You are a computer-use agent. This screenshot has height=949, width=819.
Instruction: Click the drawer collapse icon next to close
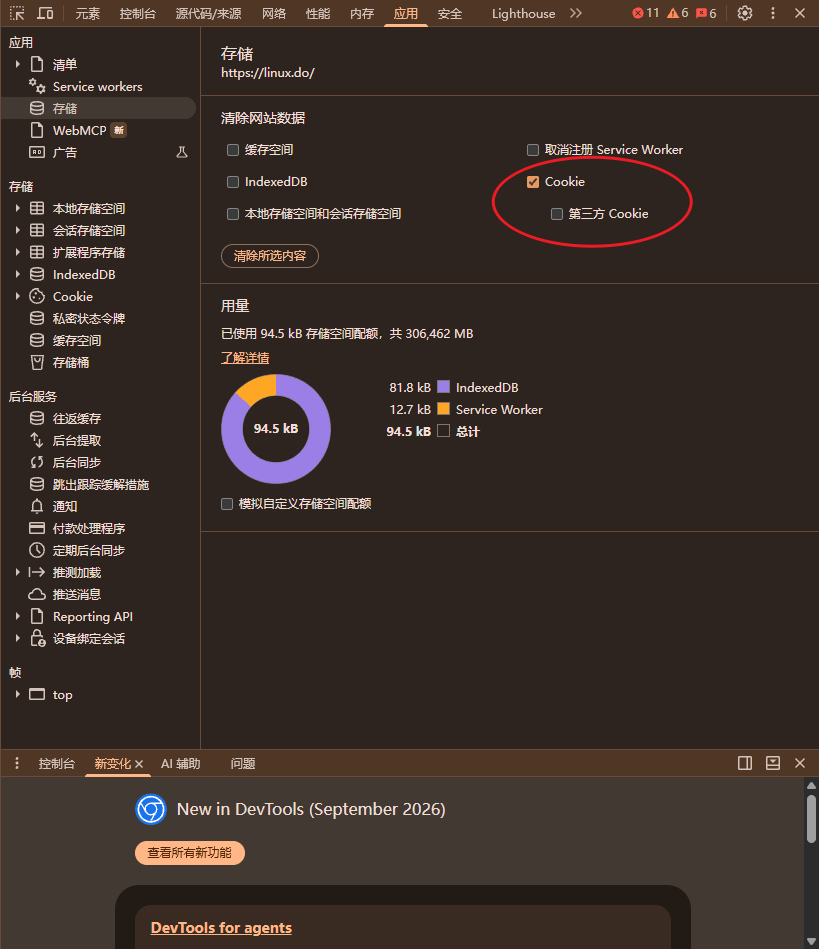pyautogui.click(x=773, y=763)
